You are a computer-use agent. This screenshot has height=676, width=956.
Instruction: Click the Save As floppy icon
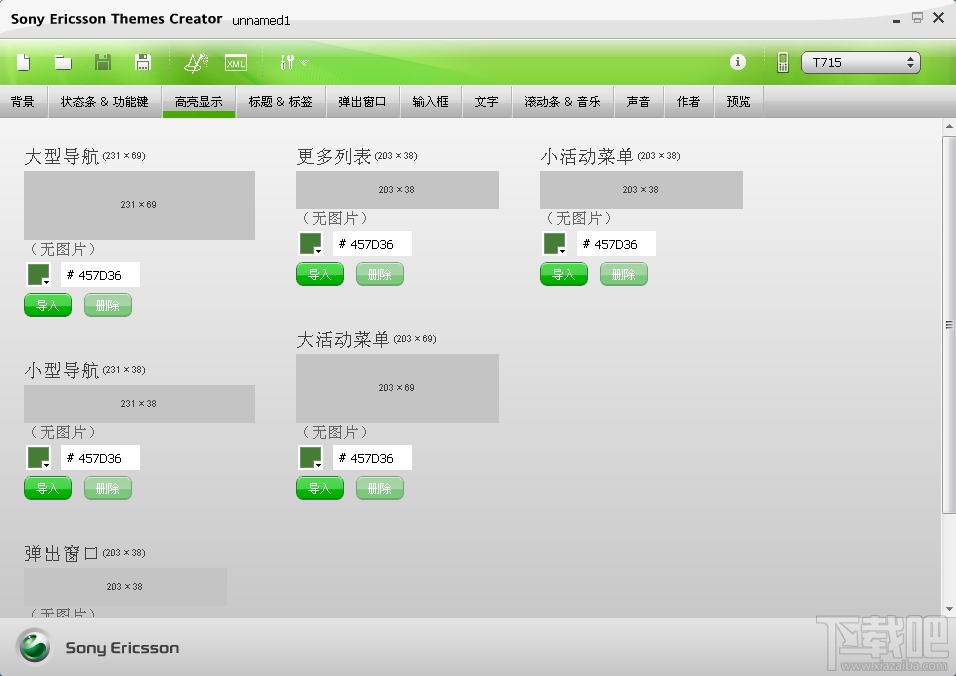[x=143, y=62]
